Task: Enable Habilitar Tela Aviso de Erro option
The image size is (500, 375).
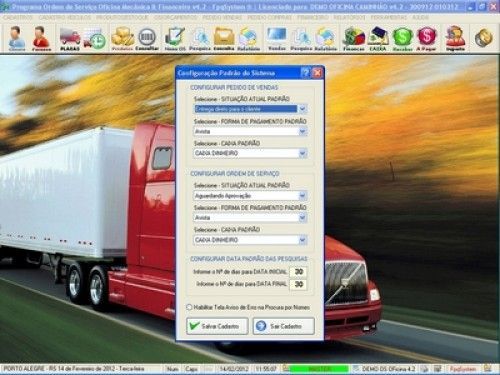Action: (189, 307)
